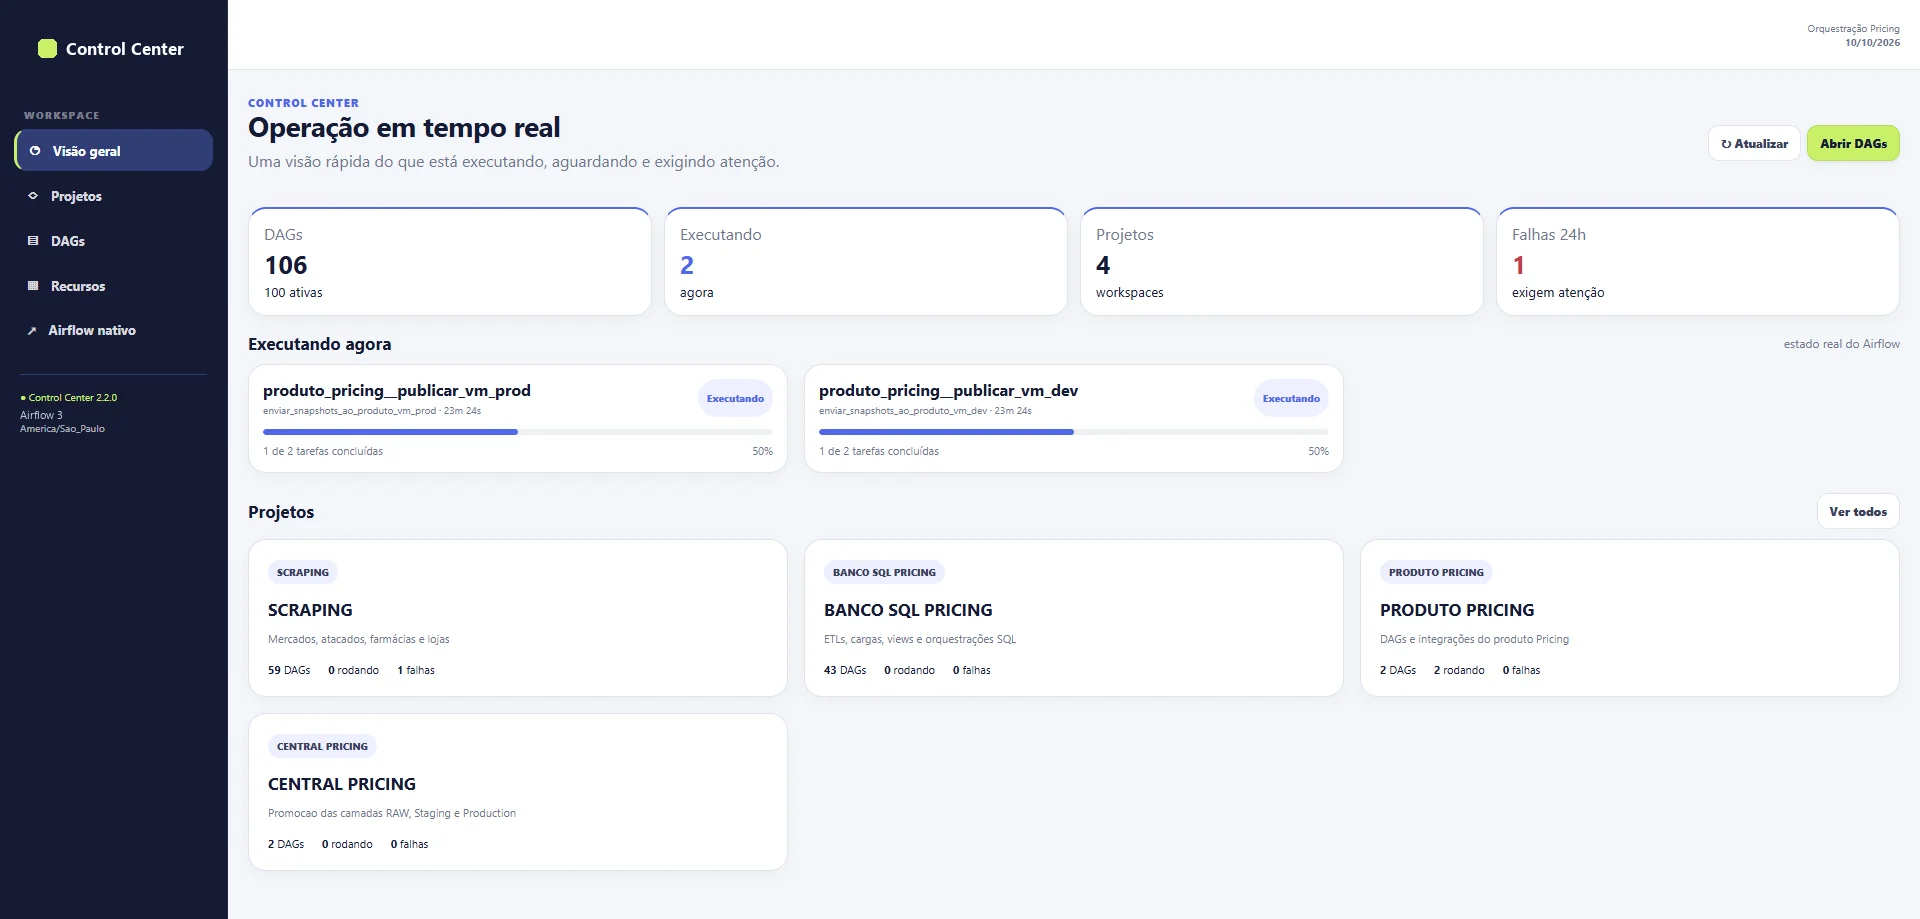Open the PRODUTO PRICING project heading
Screen dimensions: 1920x919
pyautogui.click(x=1457, y=610)
